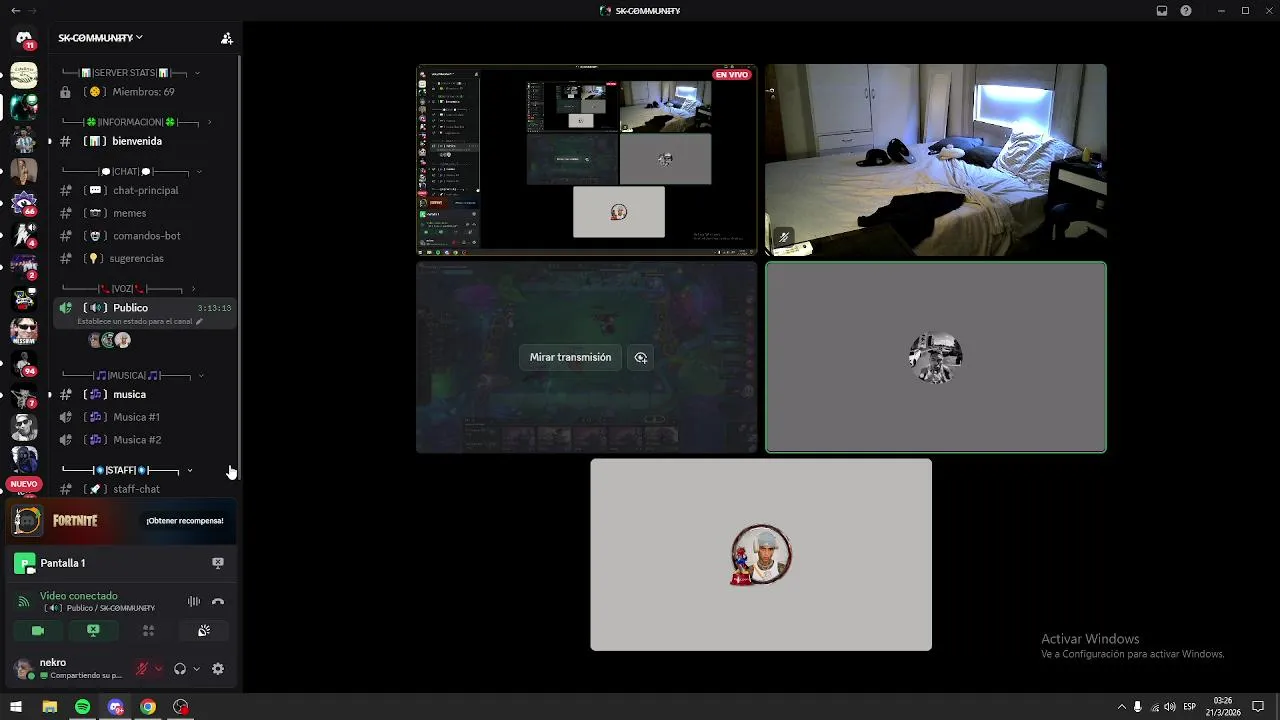1280x720 pixels.
Task: Select the bottom light gray avatar tile
Action: point(761,555)
